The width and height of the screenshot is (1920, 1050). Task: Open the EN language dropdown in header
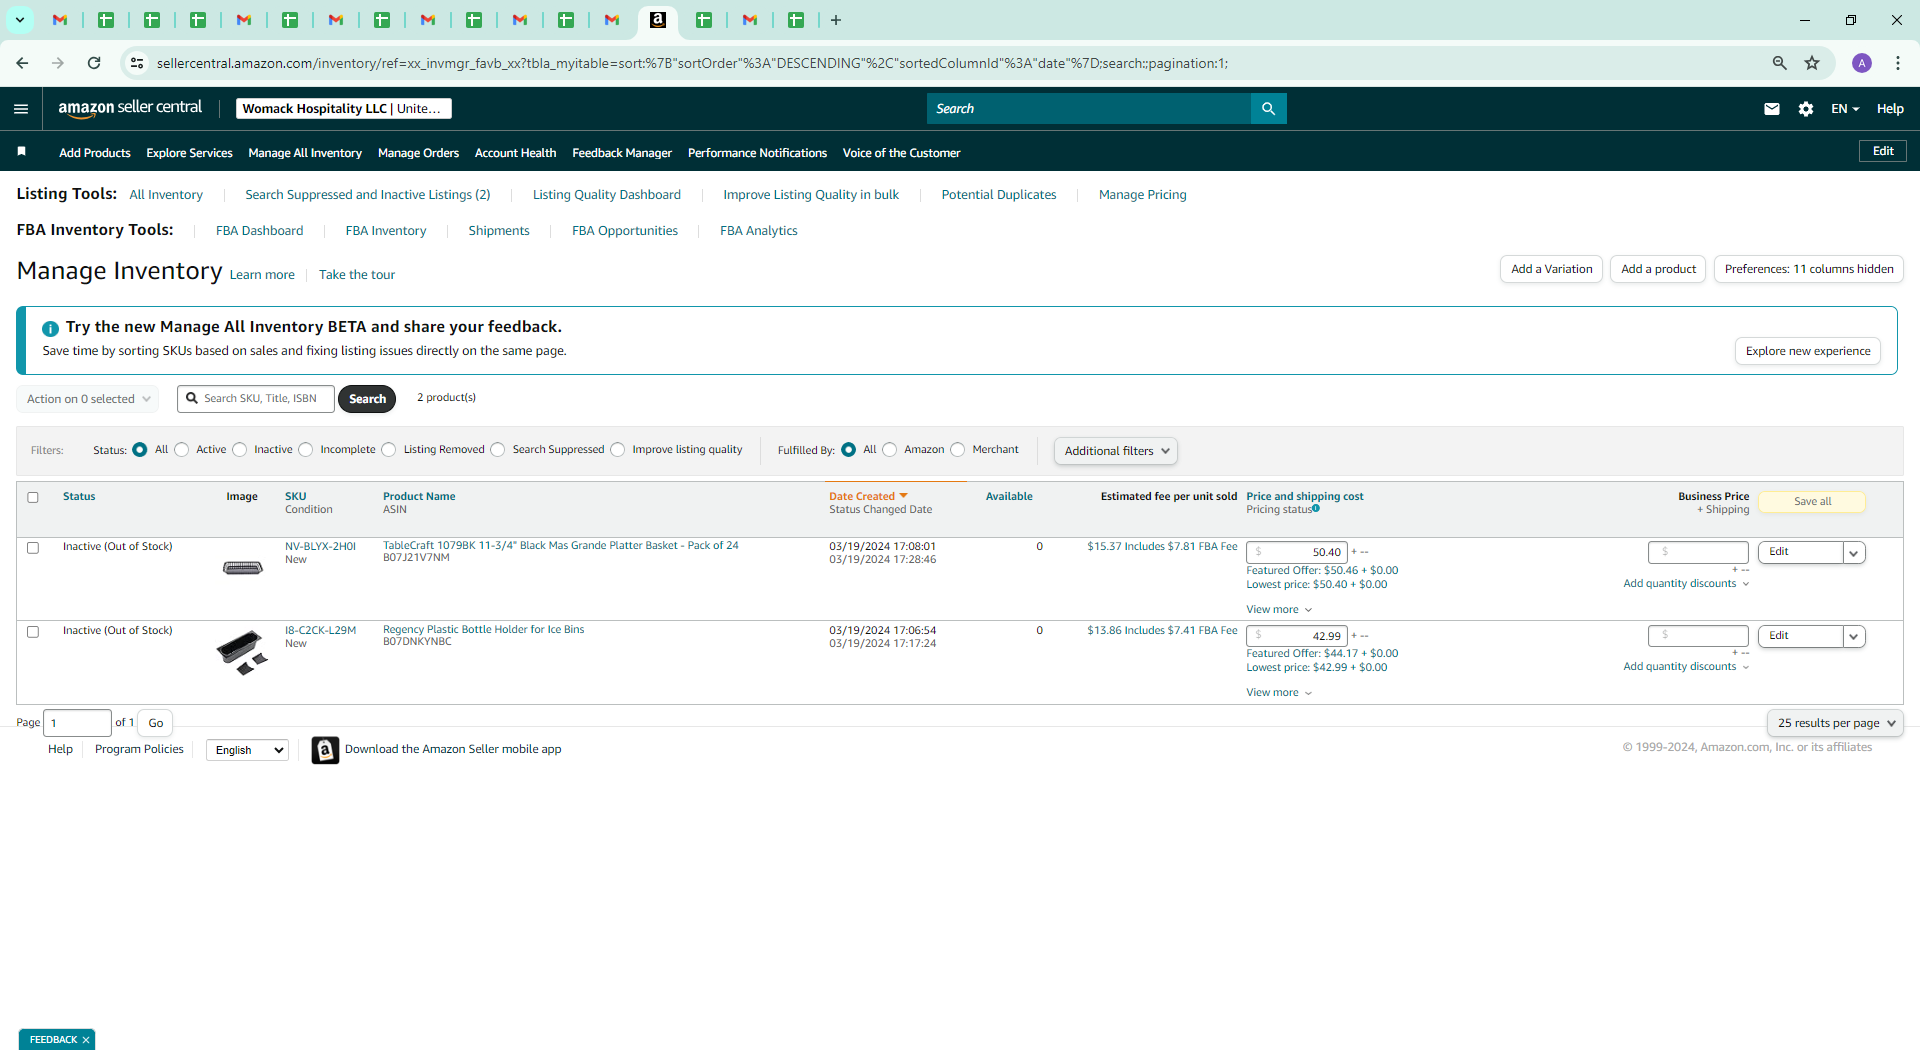[x=1845, y=109]
